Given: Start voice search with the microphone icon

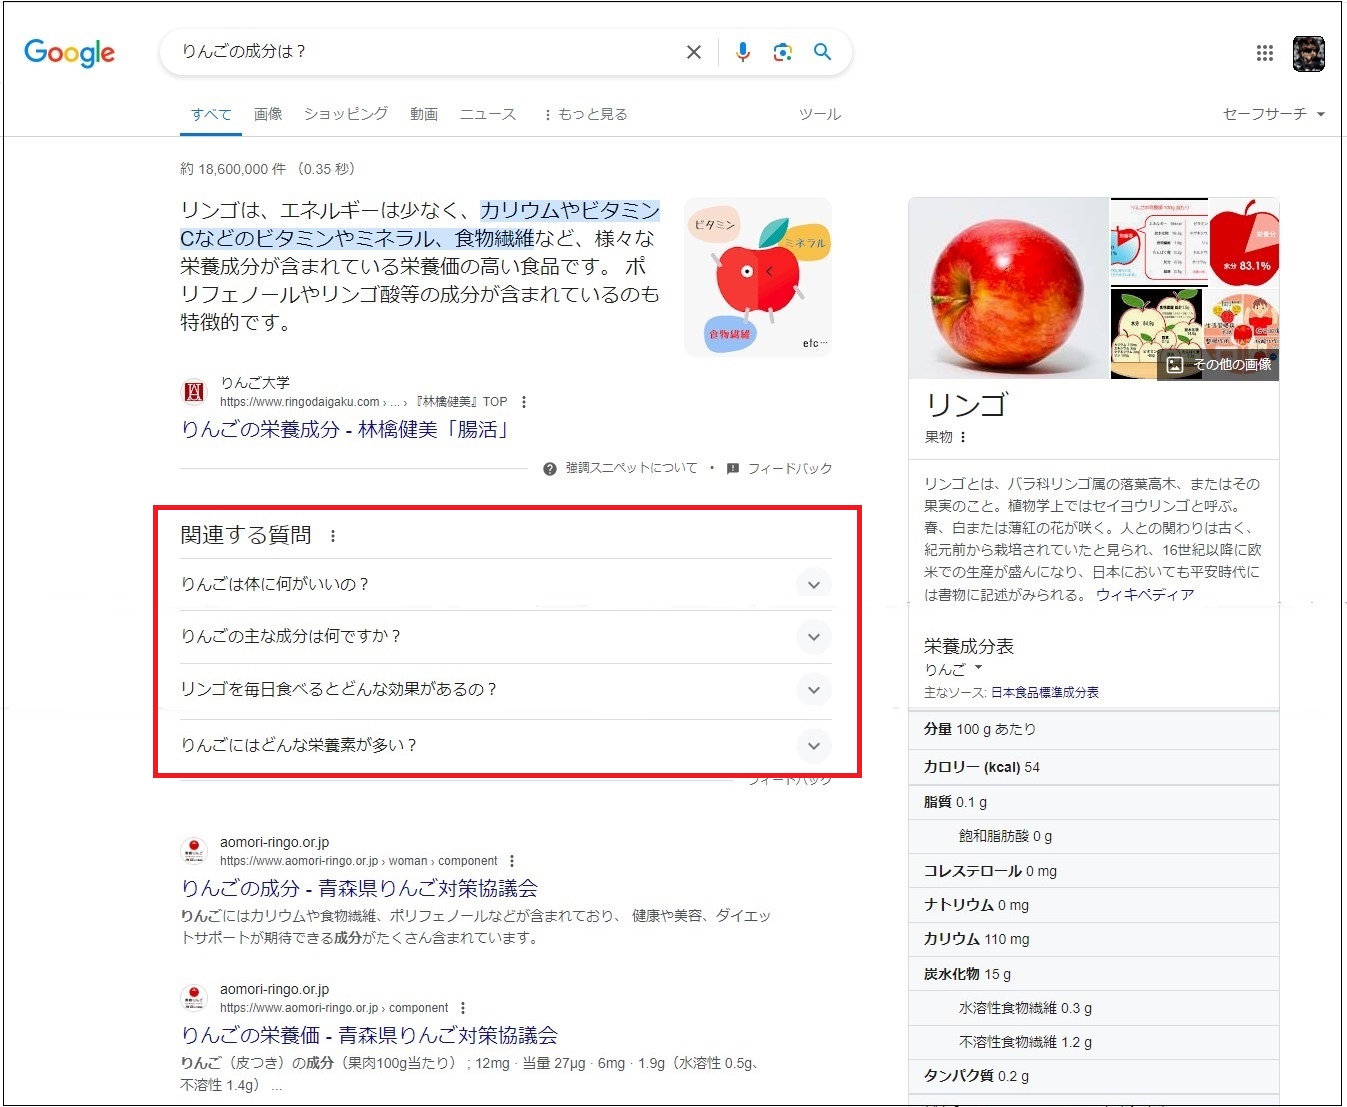Looking at the screenshot, I should [x=742, y=52].
